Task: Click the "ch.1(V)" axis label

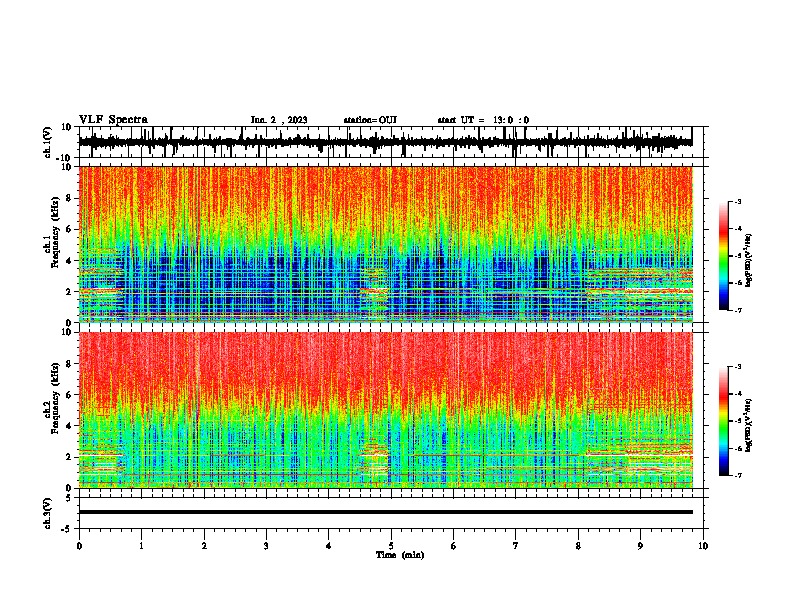Action: (47, 142)
